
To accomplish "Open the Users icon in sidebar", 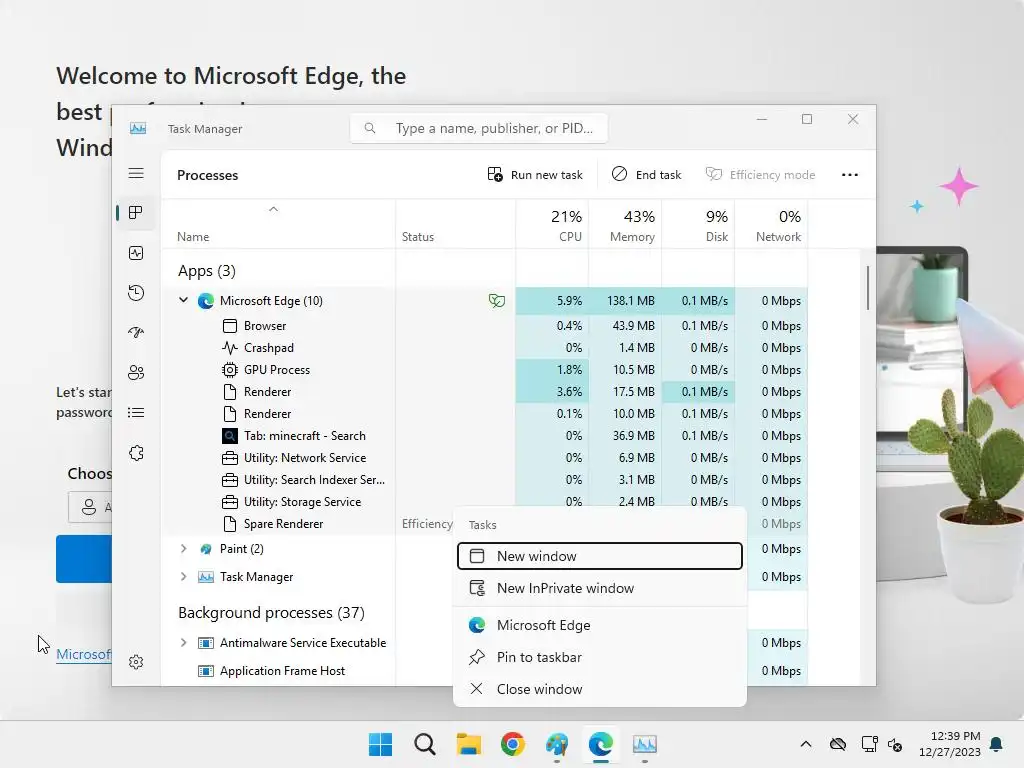I will tap(136, 373).
